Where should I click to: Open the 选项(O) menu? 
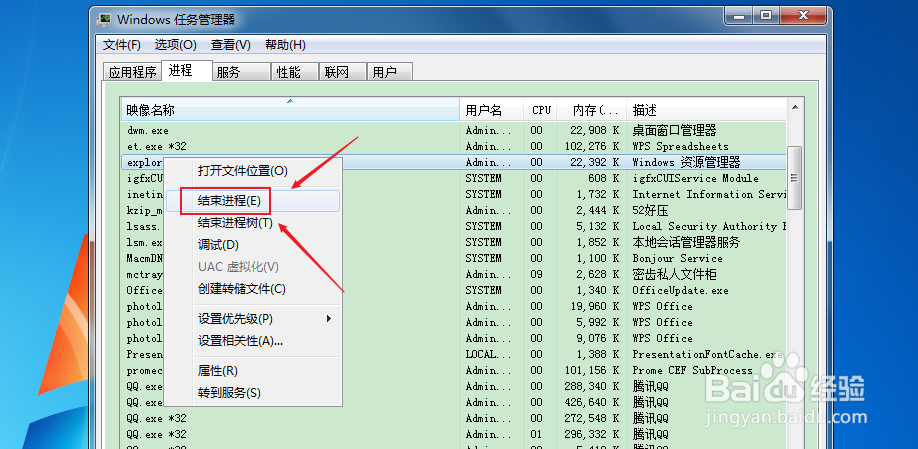click(175, 44)
